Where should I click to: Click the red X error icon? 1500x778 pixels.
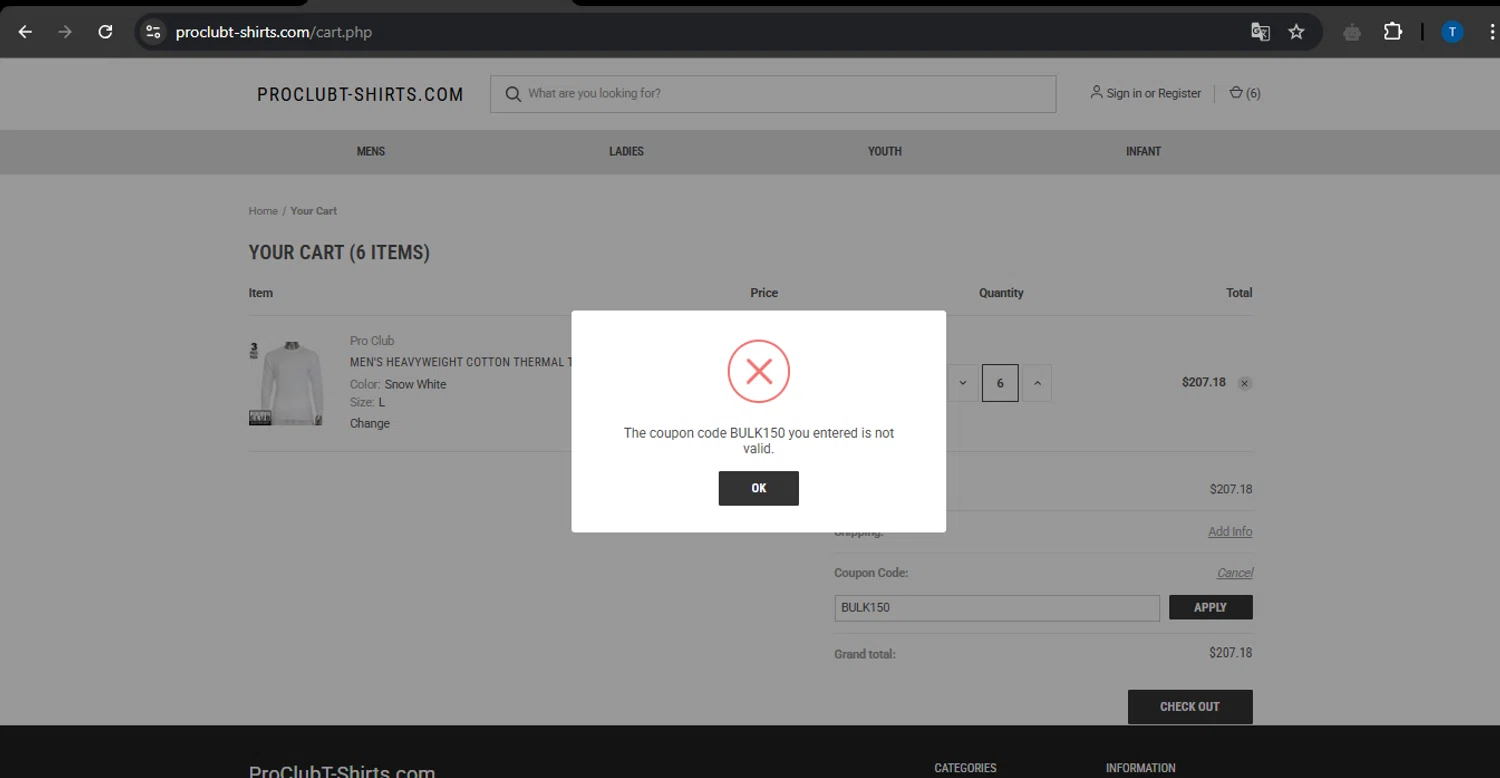[x=759, y=372]
